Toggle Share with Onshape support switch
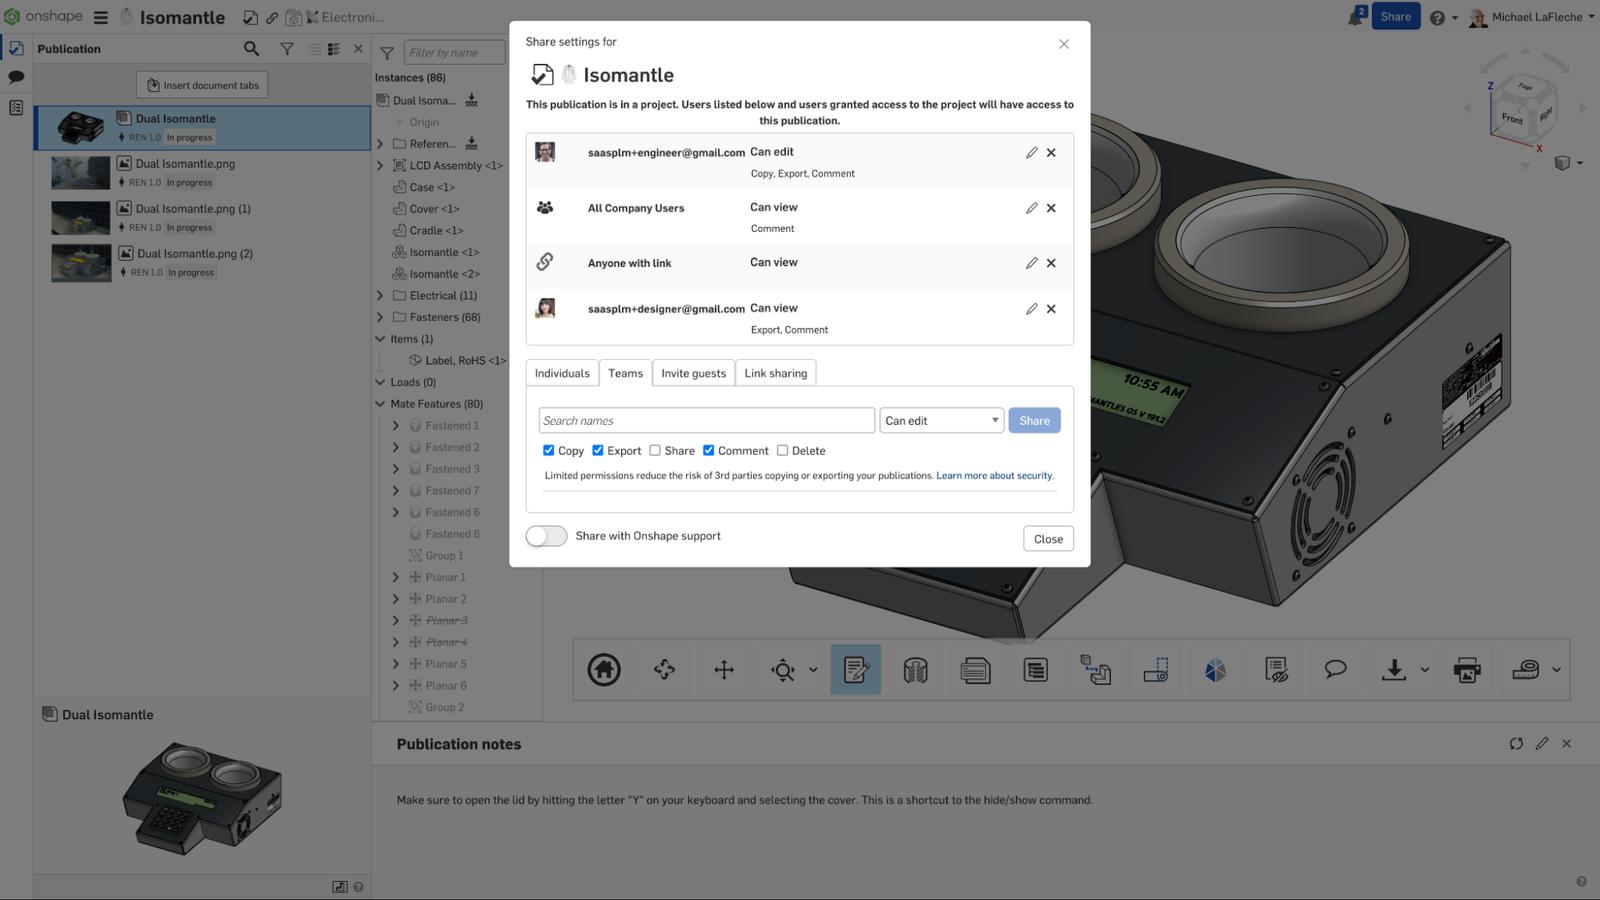 pos(546,536)
